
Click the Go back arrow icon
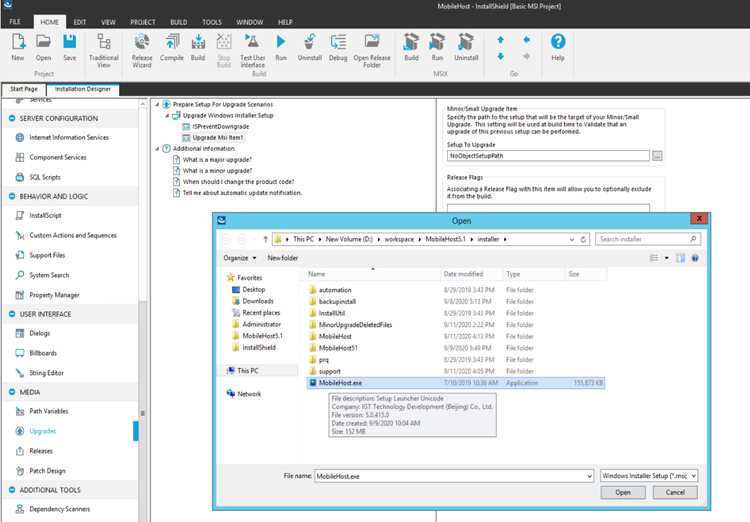pyautogui.click(x=527, y=40)
